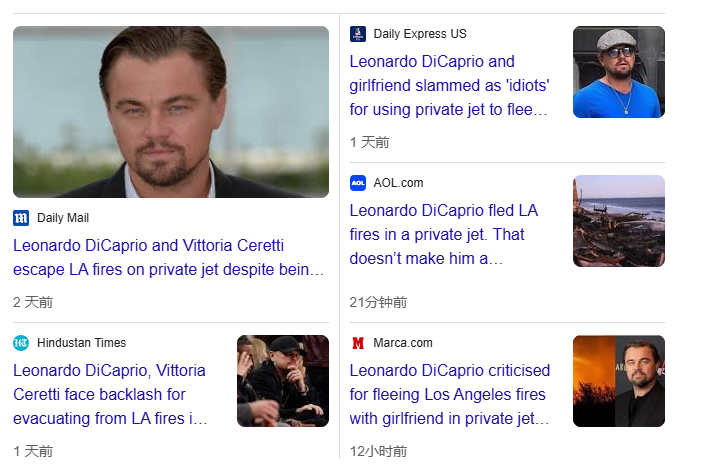Screen dimensions: 703x473
Task: Open the 'slammed as idiots' headline
Action: (450, 85)
